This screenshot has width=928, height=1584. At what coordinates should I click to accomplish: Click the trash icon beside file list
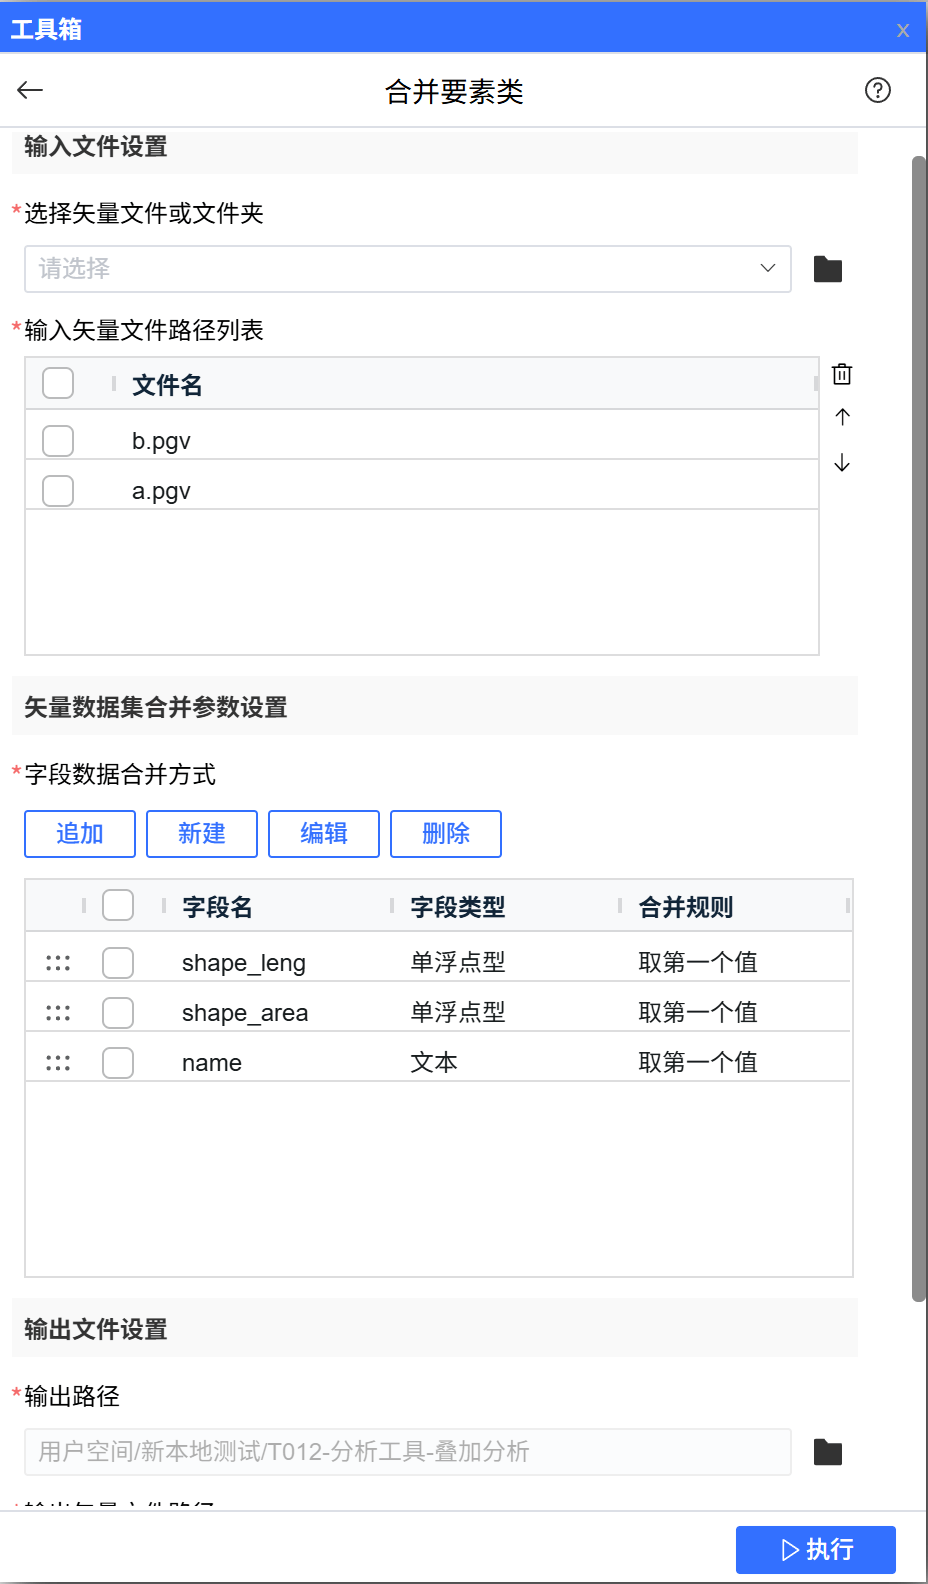click(x=842, y=374)
